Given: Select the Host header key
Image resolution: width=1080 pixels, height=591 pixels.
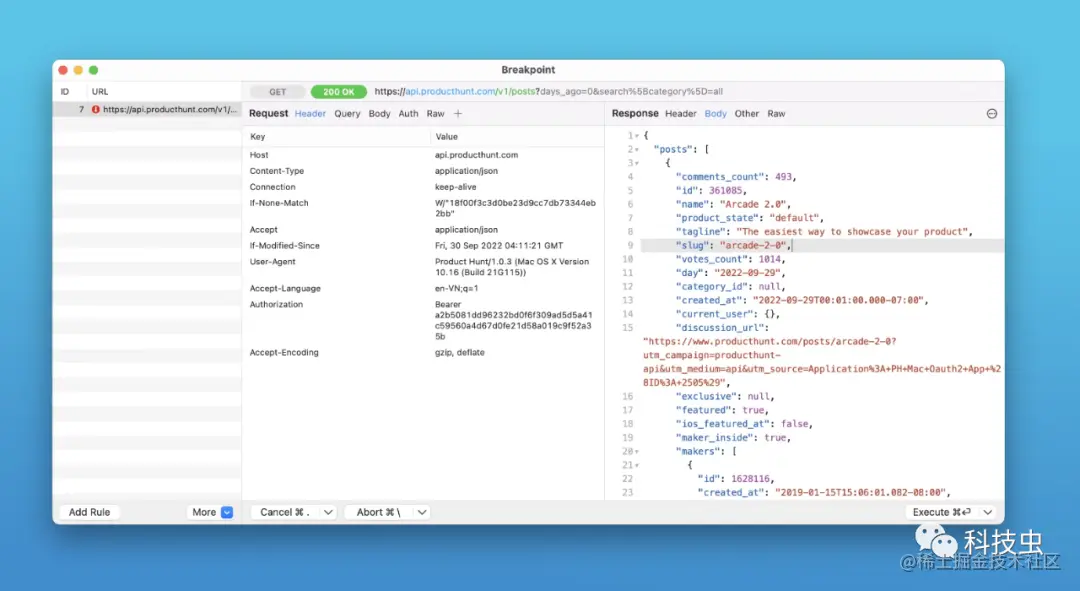Looking at the screenshot, I should click(259, 155).
